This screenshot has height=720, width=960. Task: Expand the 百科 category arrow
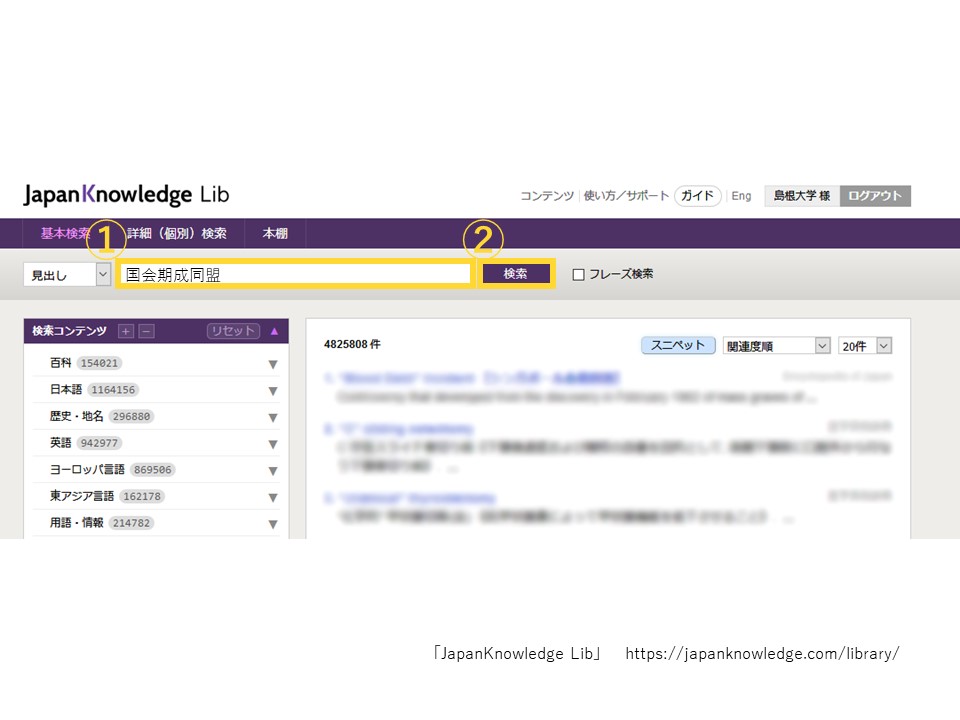tap(273, 364)
